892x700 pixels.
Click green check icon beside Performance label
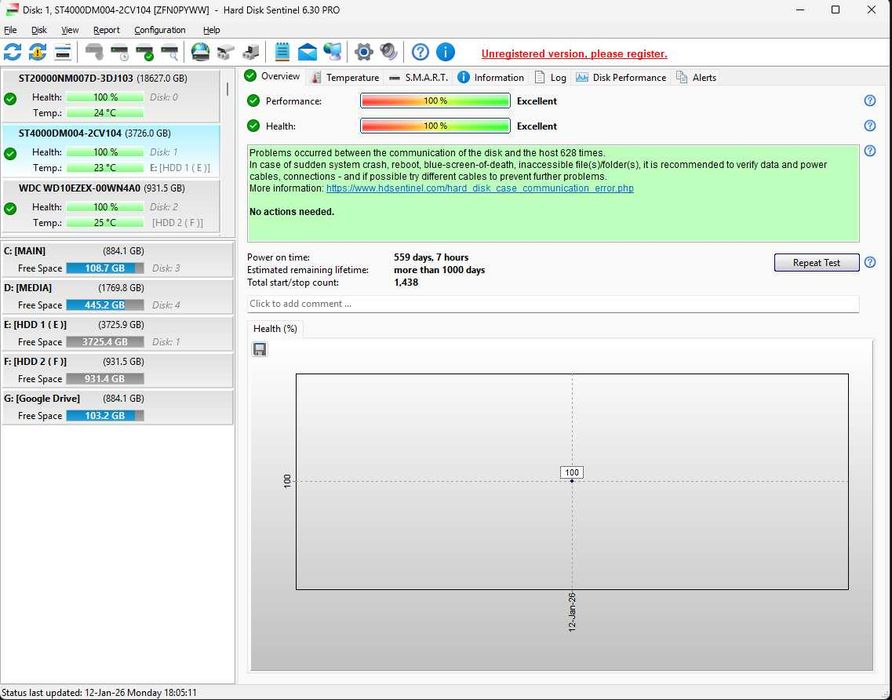pos(253,101)
